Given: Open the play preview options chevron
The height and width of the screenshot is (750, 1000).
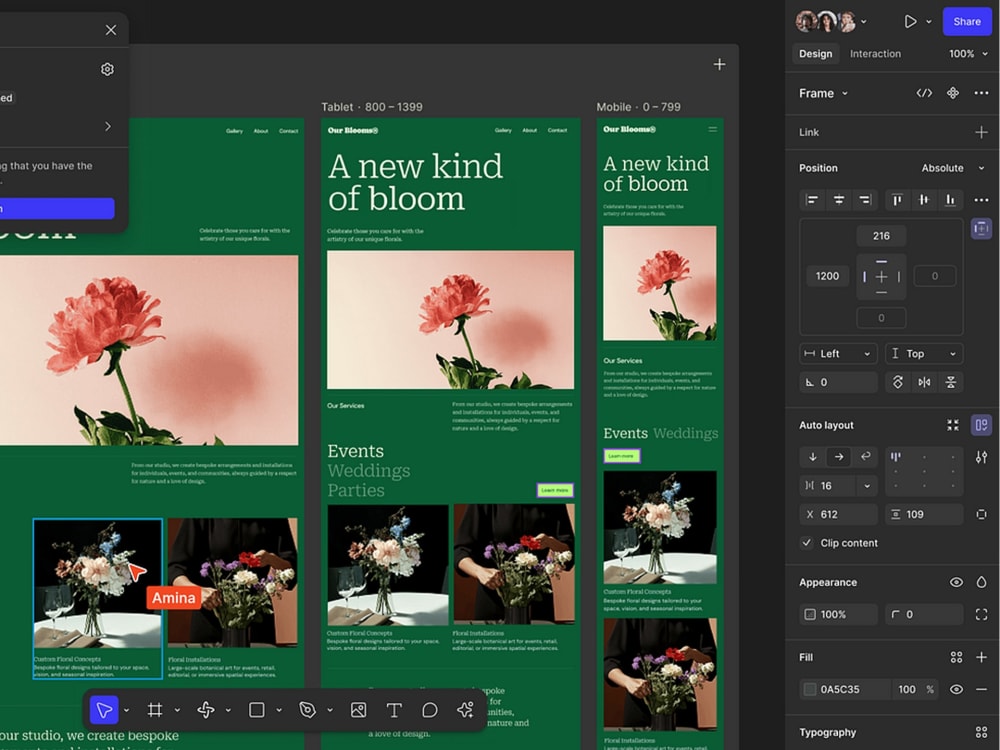Looking at the screenshot, I should click(929, 22).
